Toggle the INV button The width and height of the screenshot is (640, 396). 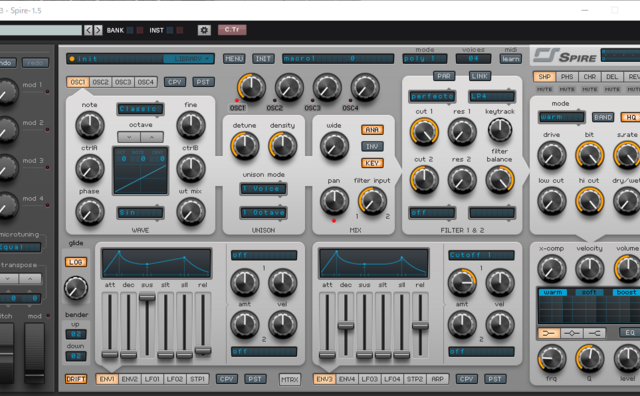pos(372,146)
